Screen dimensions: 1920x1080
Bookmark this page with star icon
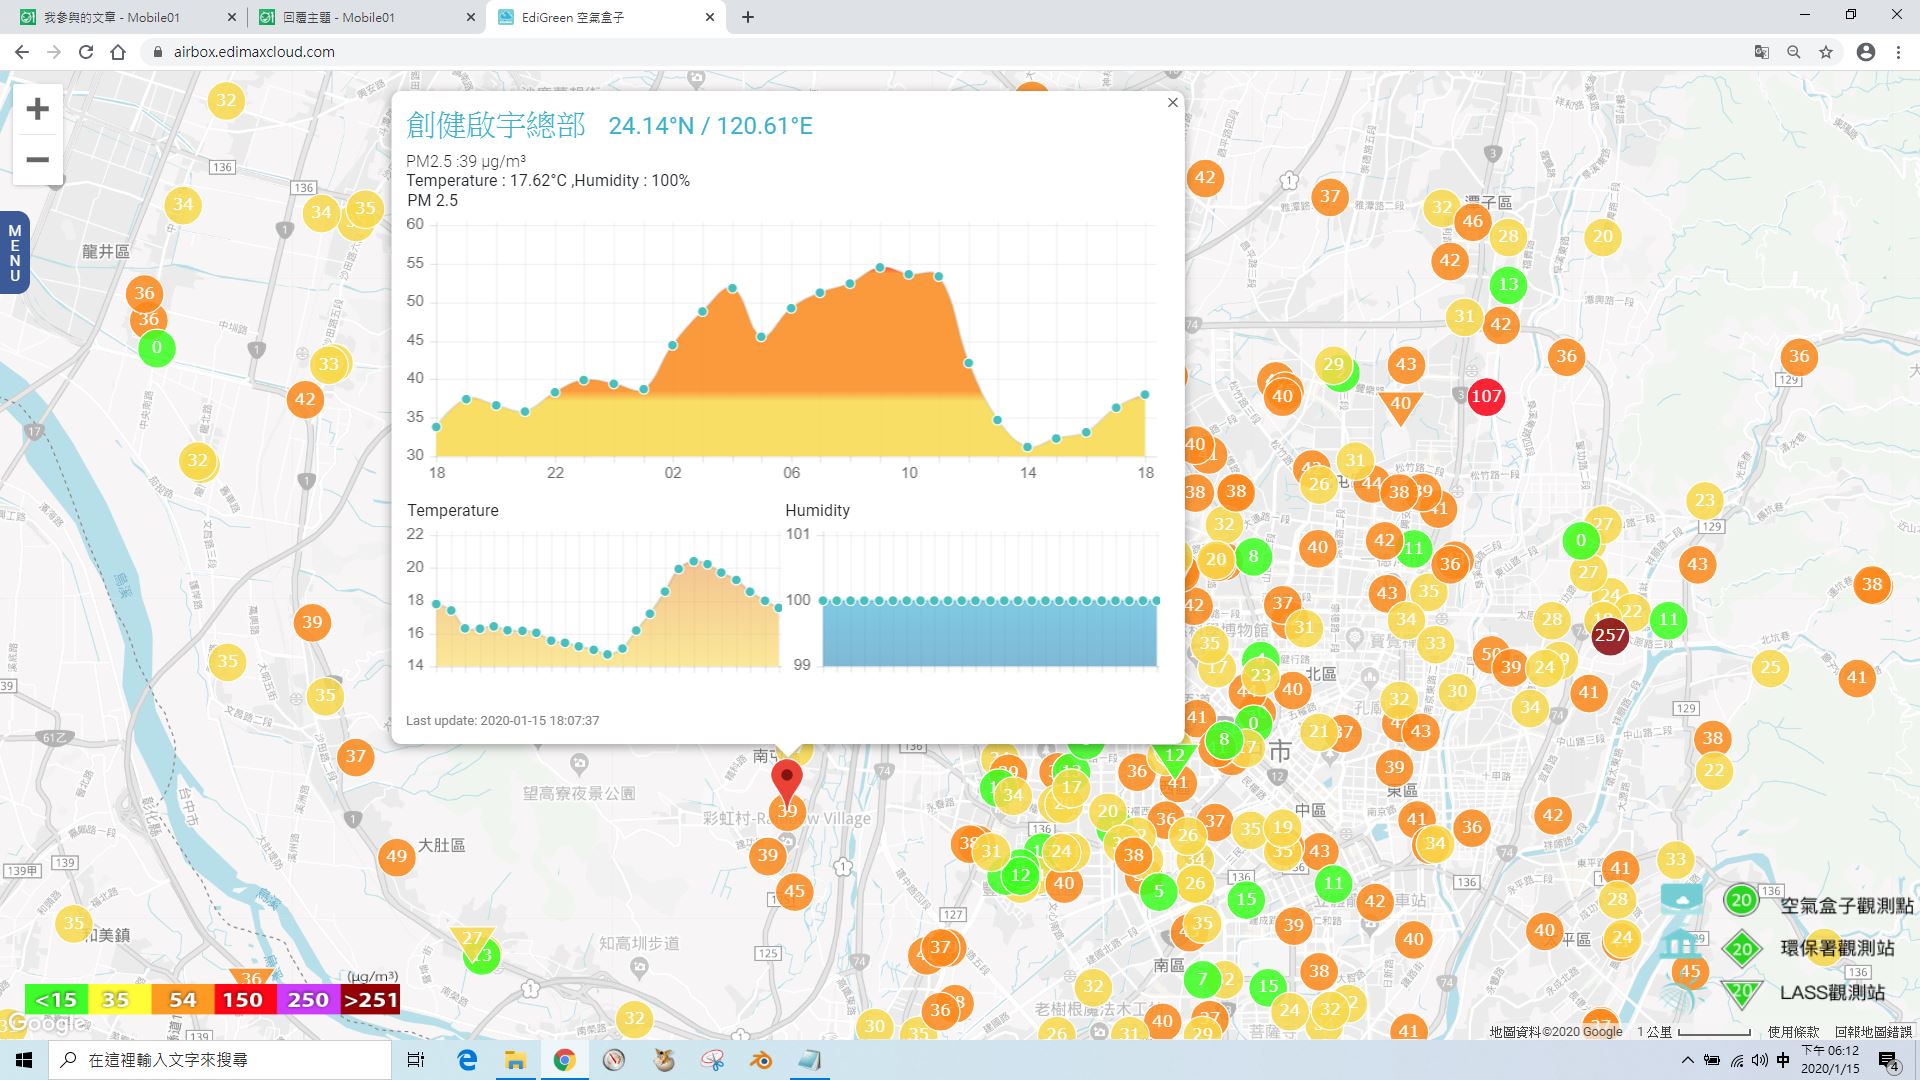pyautogui.click(x=1826, y=52)
